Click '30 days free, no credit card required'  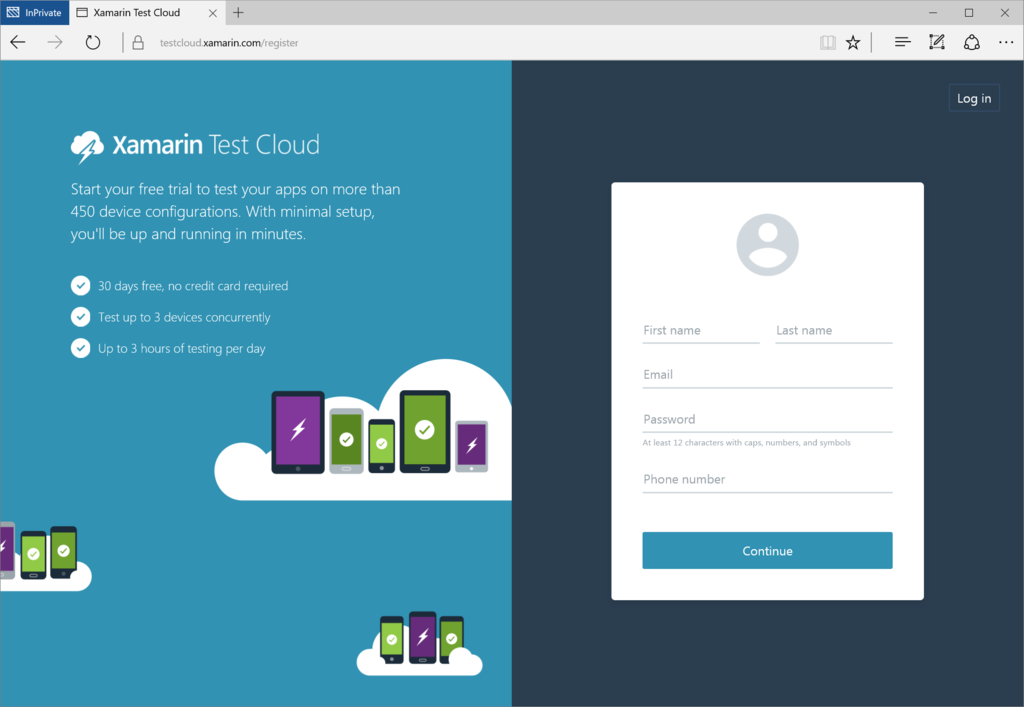click(x=193, y=286)
